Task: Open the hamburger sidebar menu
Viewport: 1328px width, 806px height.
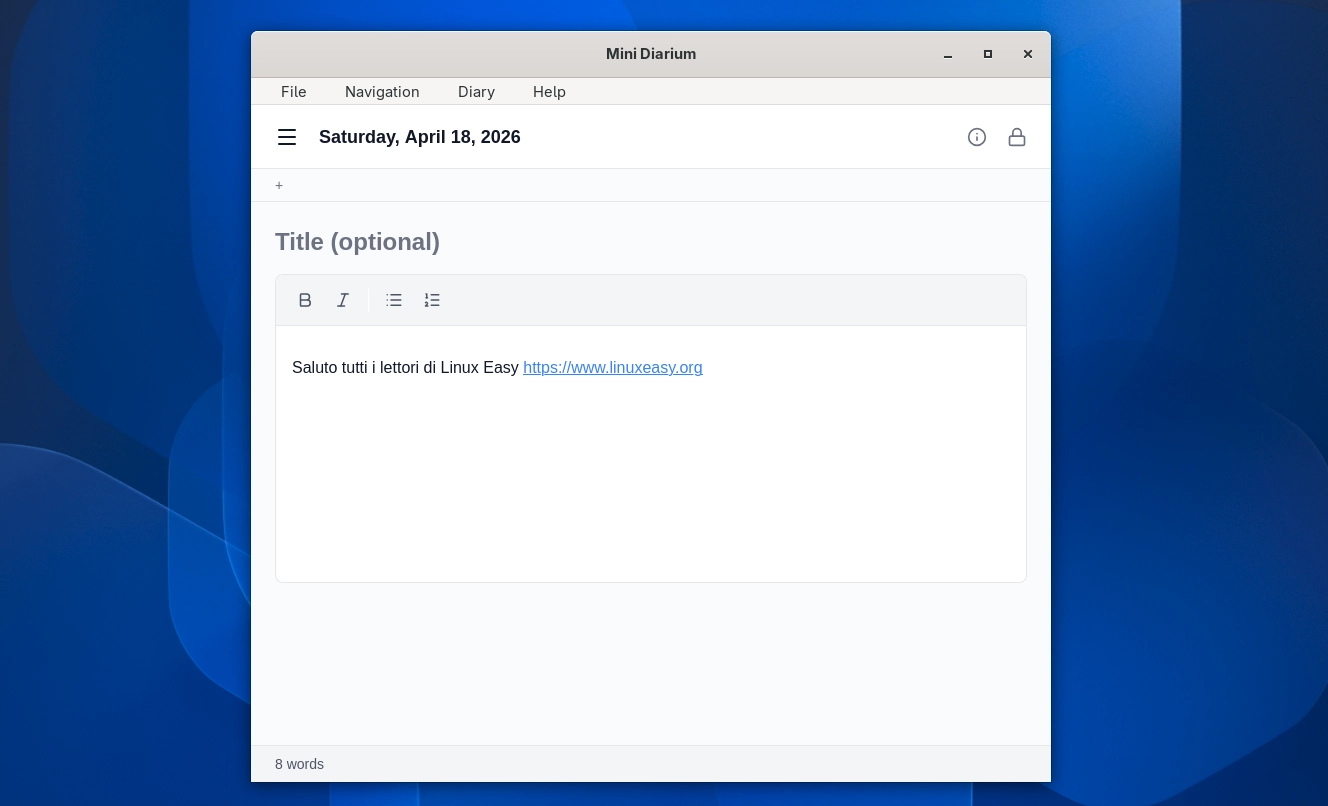Action: coord(287,137)
